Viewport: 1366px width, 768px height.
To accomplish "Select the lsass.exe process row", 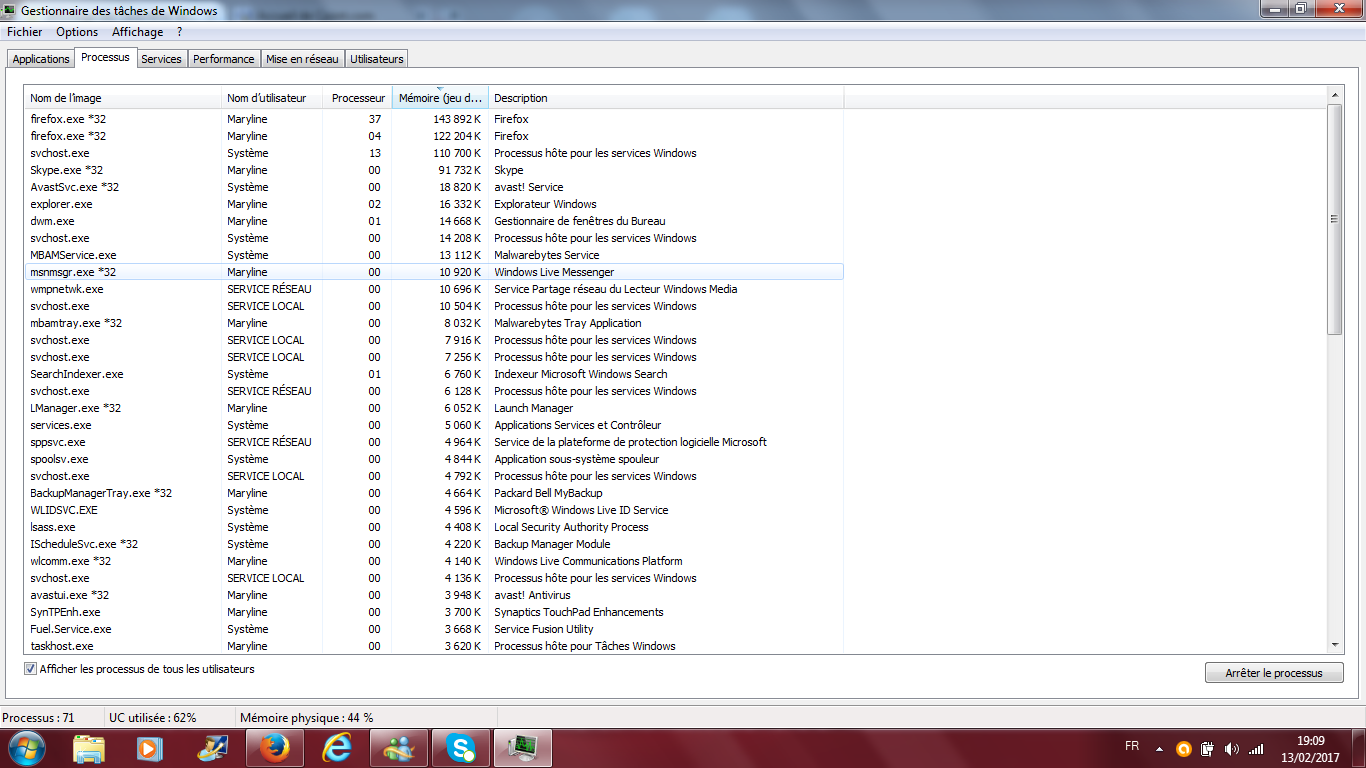I will (x=434, y=527).
